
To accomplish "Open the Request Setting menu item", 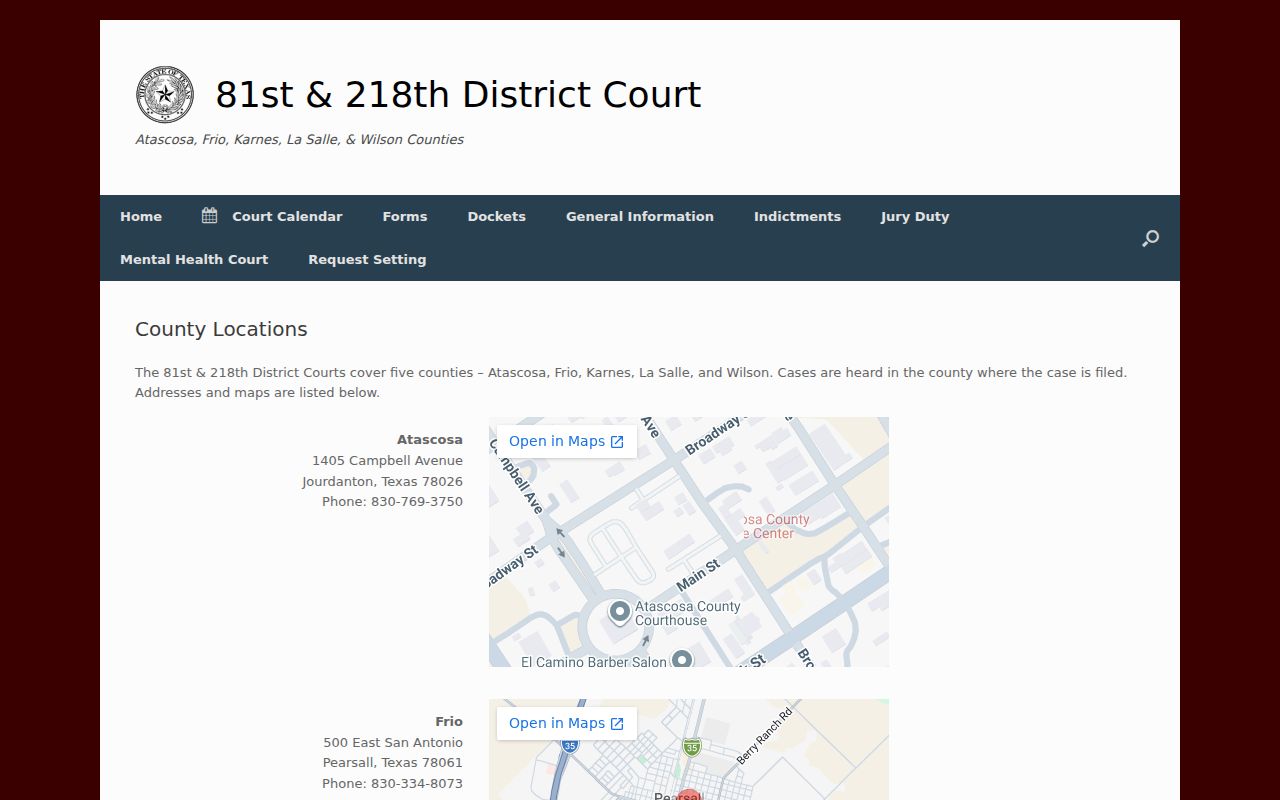I will click(367, 259).
